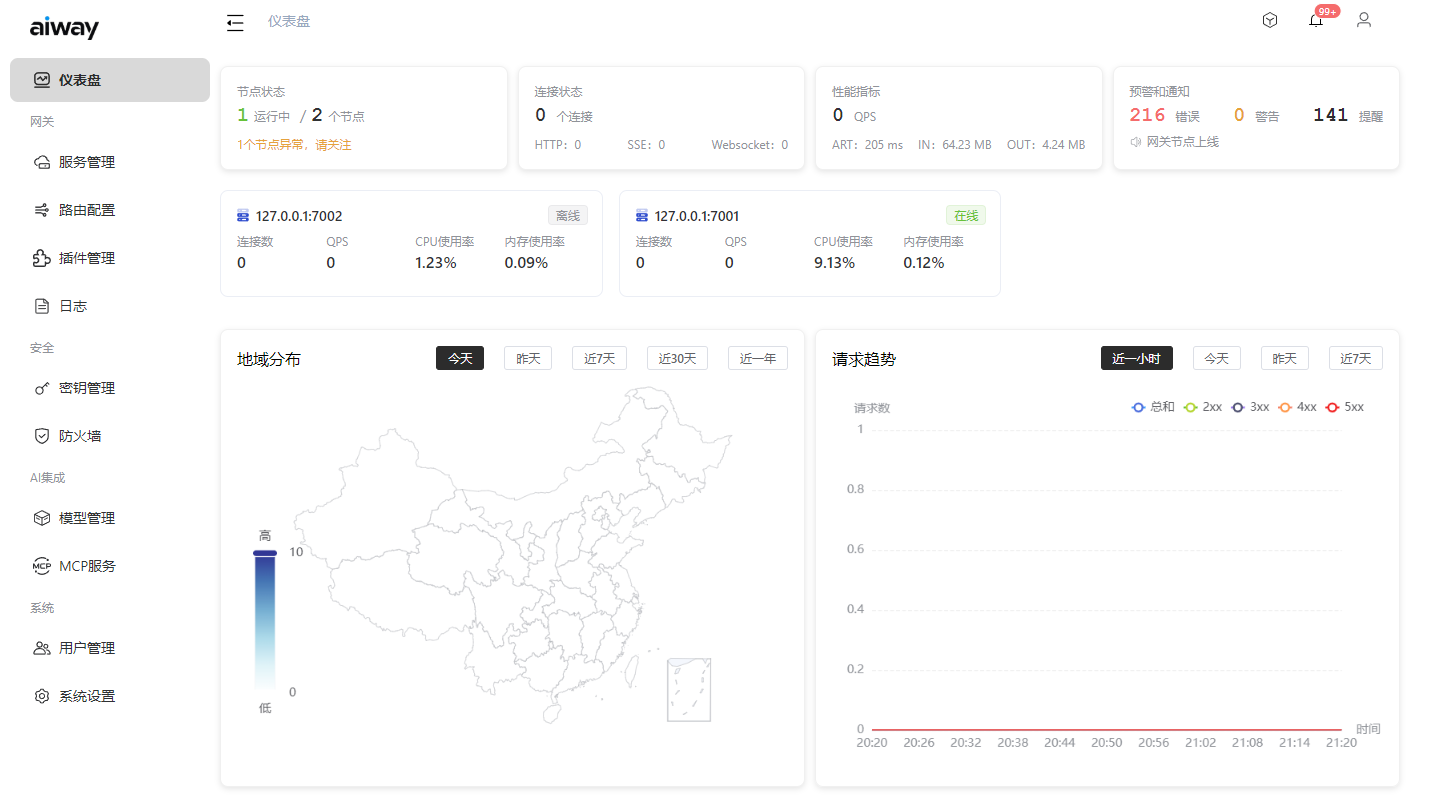Toggle the 2xx series in chart legend
The width and height of the screenshot is (1430, 805).
point(1203,407)
